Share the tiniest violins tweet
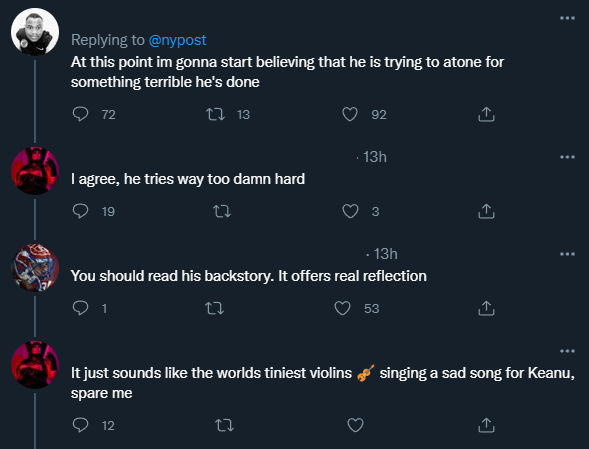This screenshot has width=589, height=449. (486, 425)
